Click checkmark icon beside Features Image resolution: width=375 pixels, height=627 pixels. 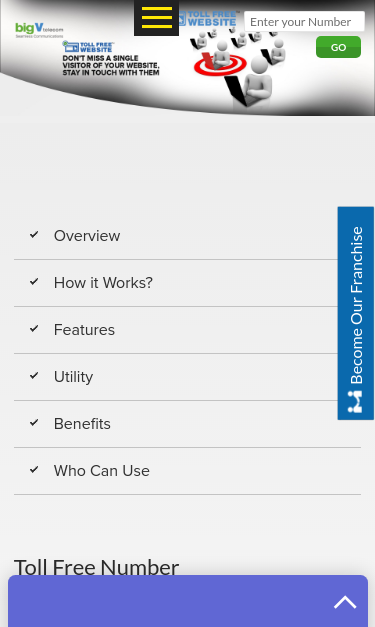tap(34, 329)
